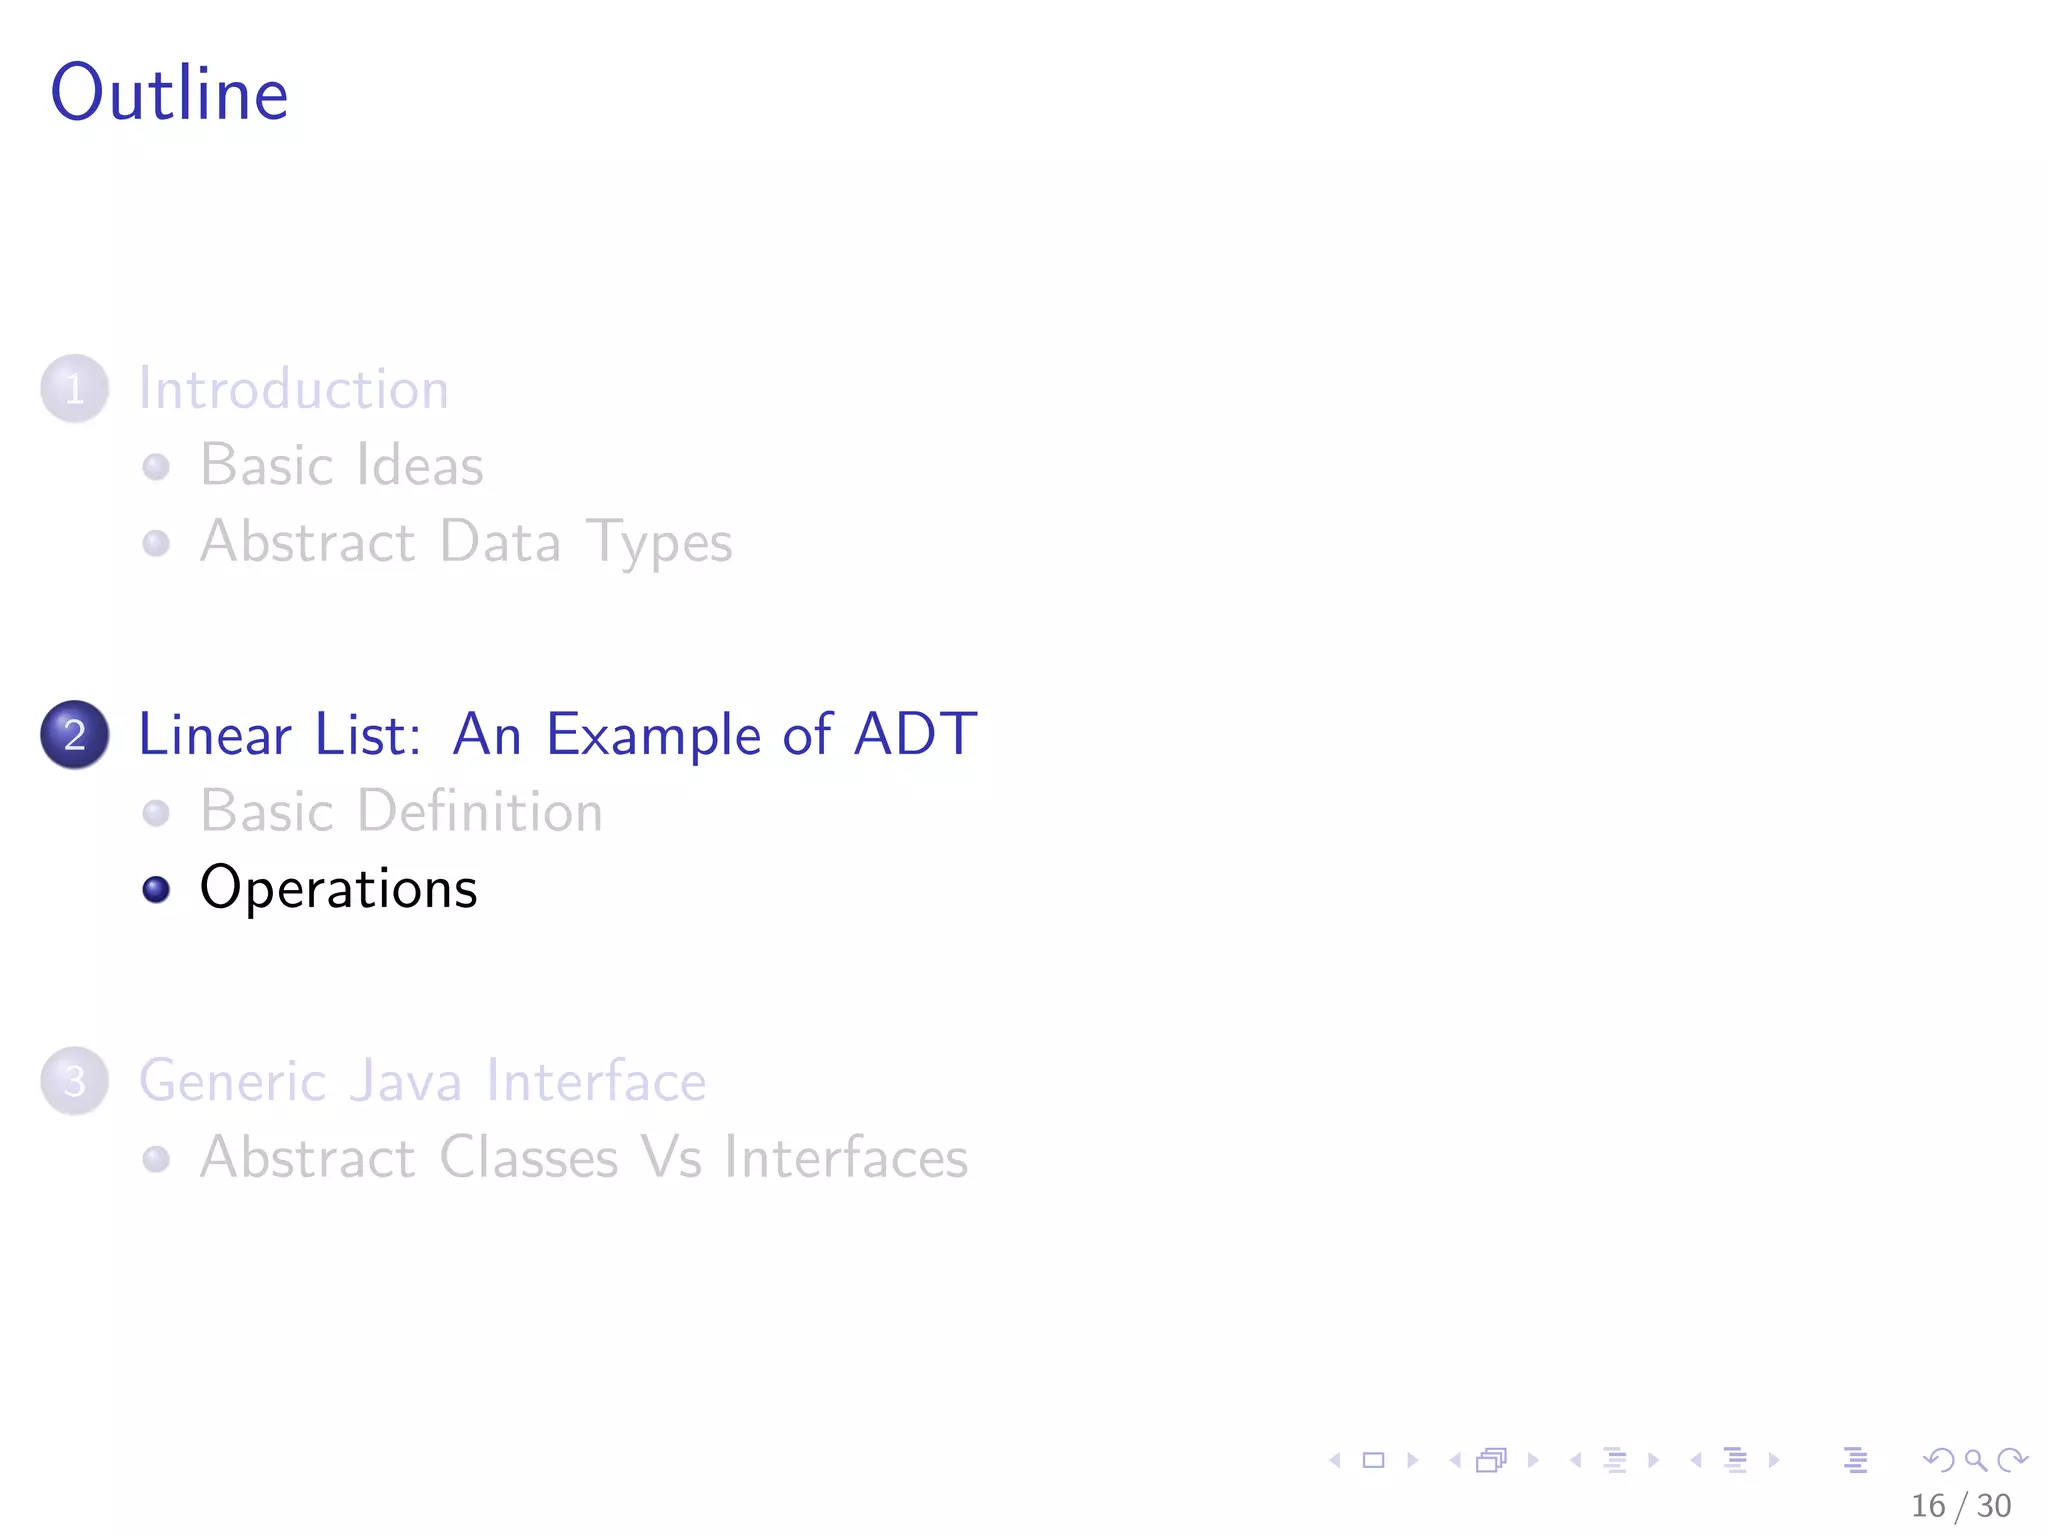This screenshot has height=1536, width=2048.
Task: Jump to previous subsection arrow
Action: [1576, 1460]
